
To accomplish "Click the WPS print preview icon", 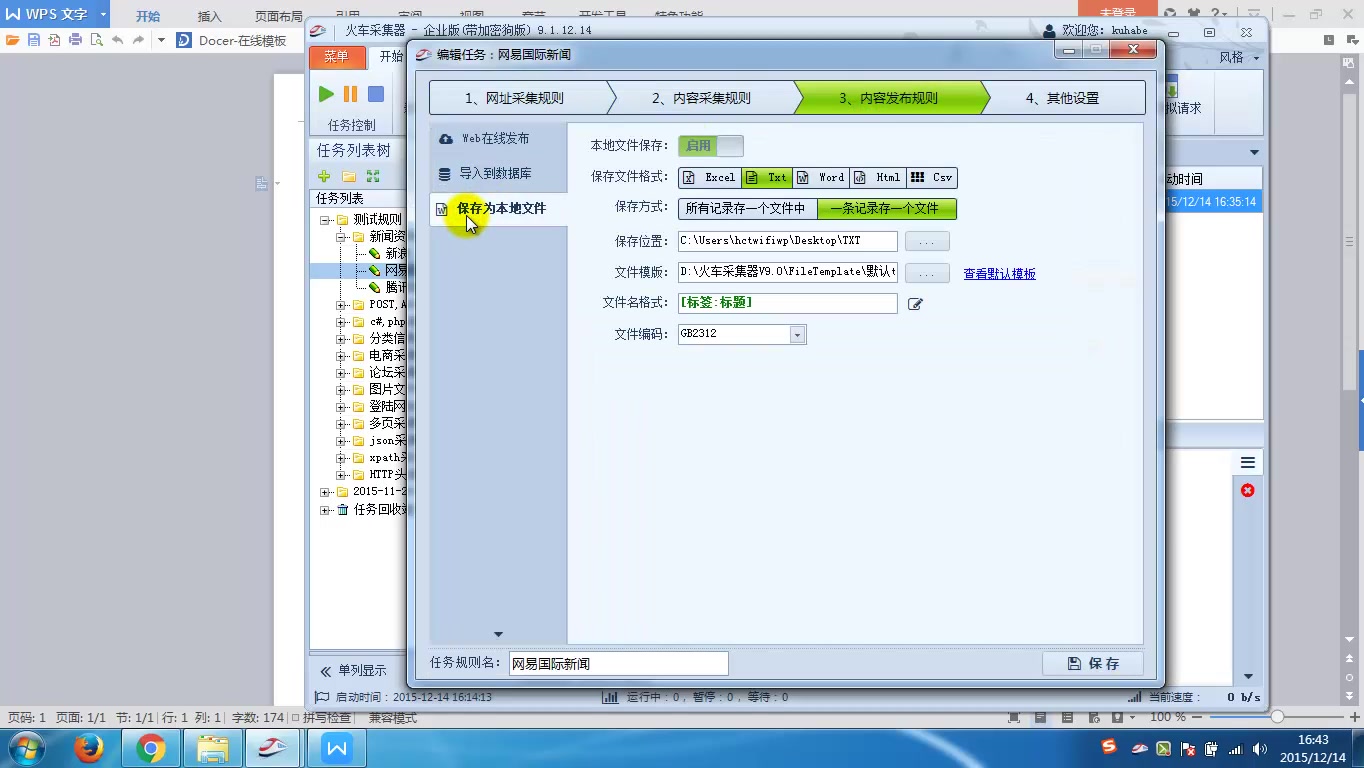I will (96, 41).
